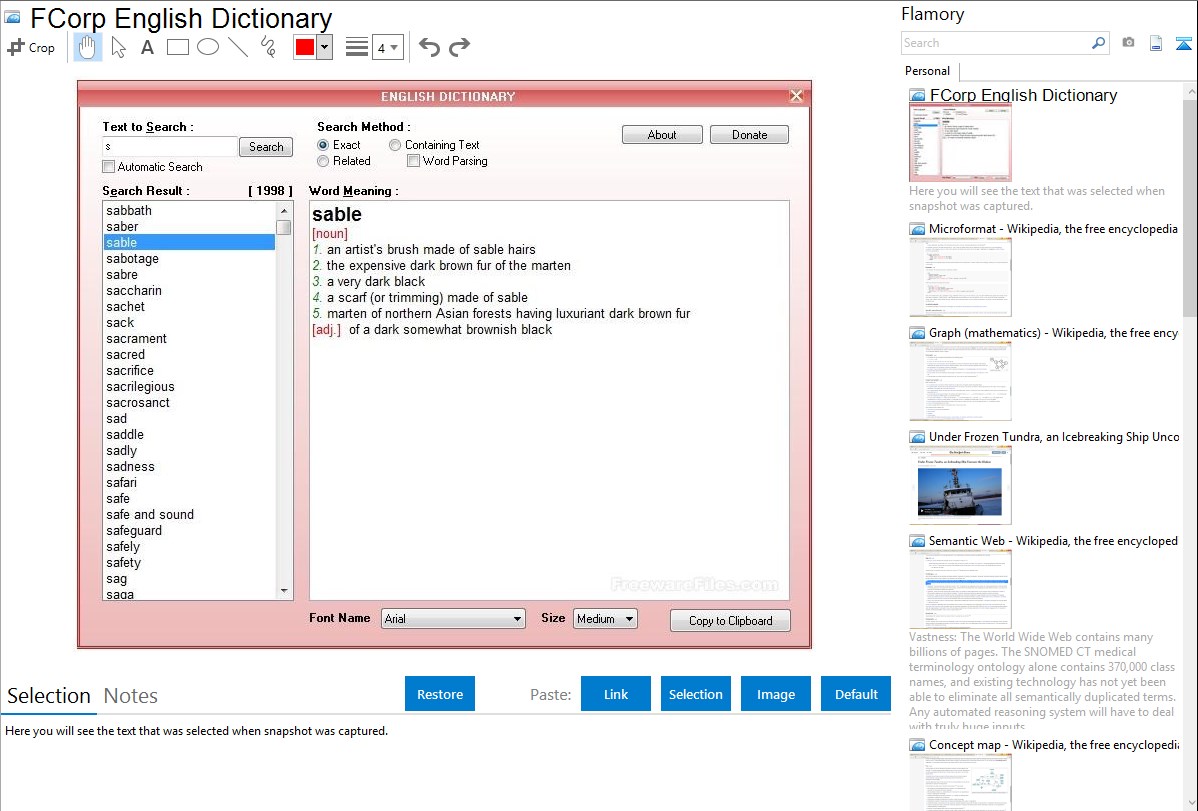Click the icon beside Semantic Web title
The height and width of the screenshot is (811, 1198).
click(x=917, y=541)
